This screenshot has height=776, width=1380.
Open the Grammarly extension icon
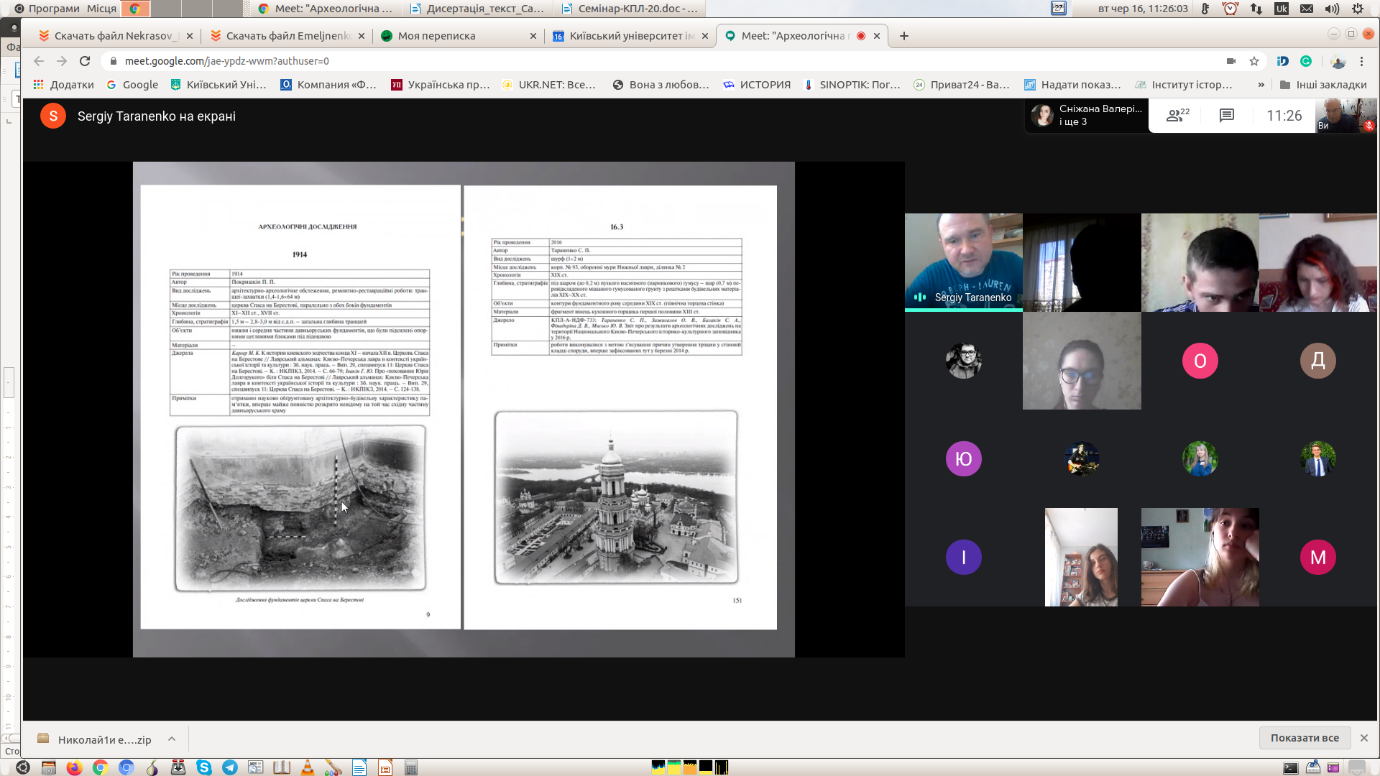(1305, 61)
